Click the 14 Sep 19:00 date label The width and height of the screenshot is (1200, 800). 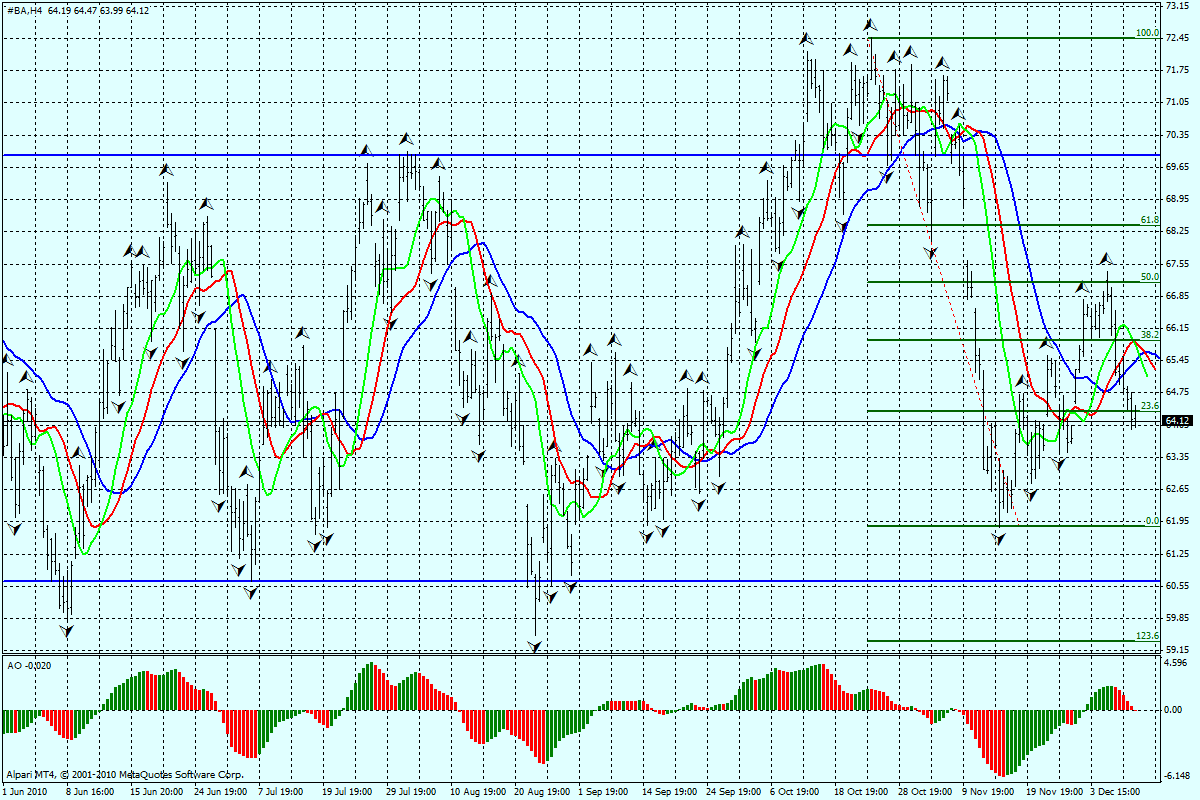click(x=669, y=791)
